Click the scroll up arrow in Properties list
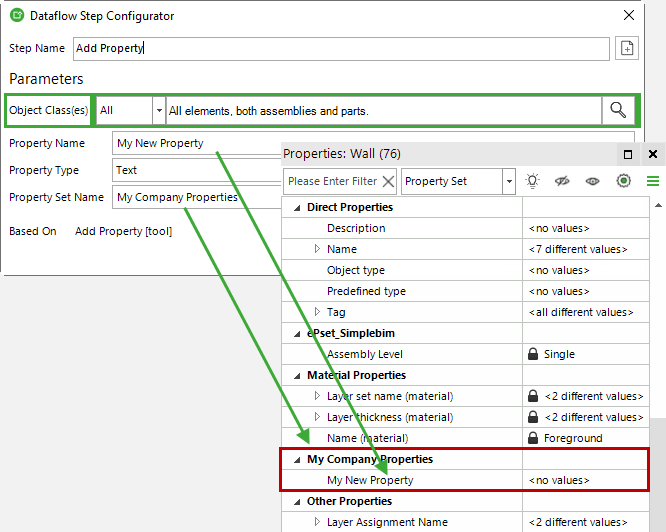The image size is (666, 532). pos(658,205)
